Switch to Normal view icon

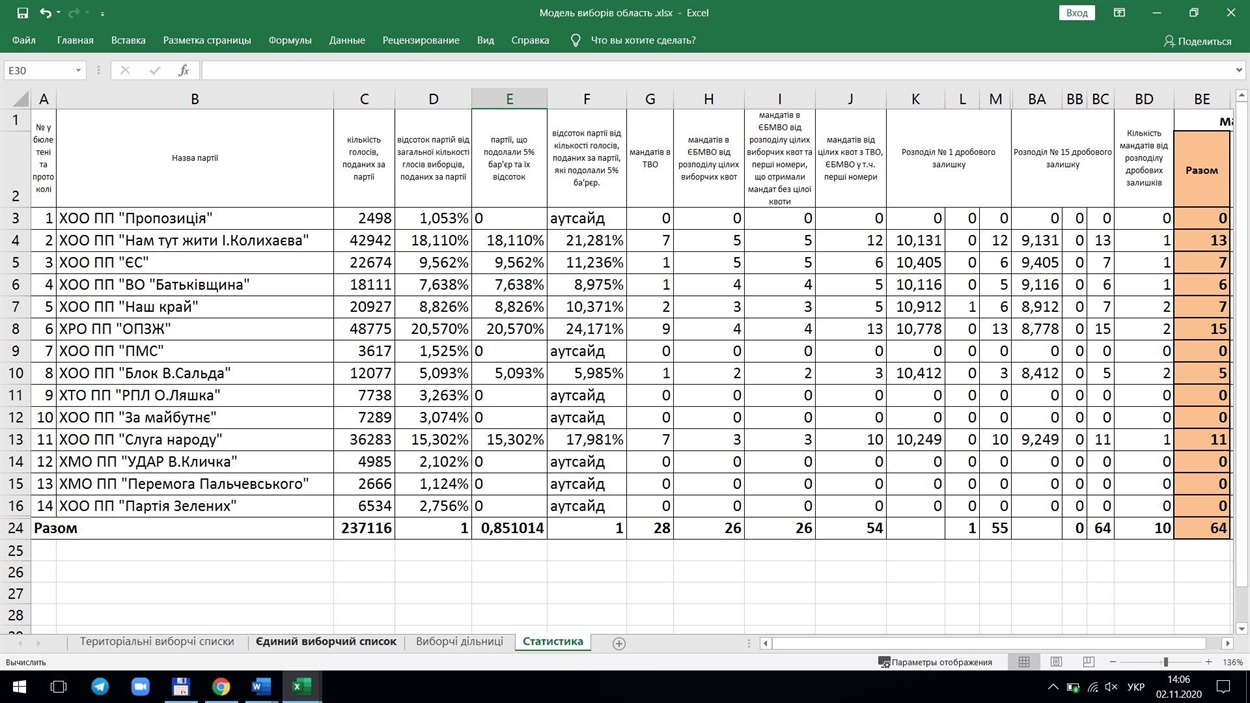pos(1024,662)
